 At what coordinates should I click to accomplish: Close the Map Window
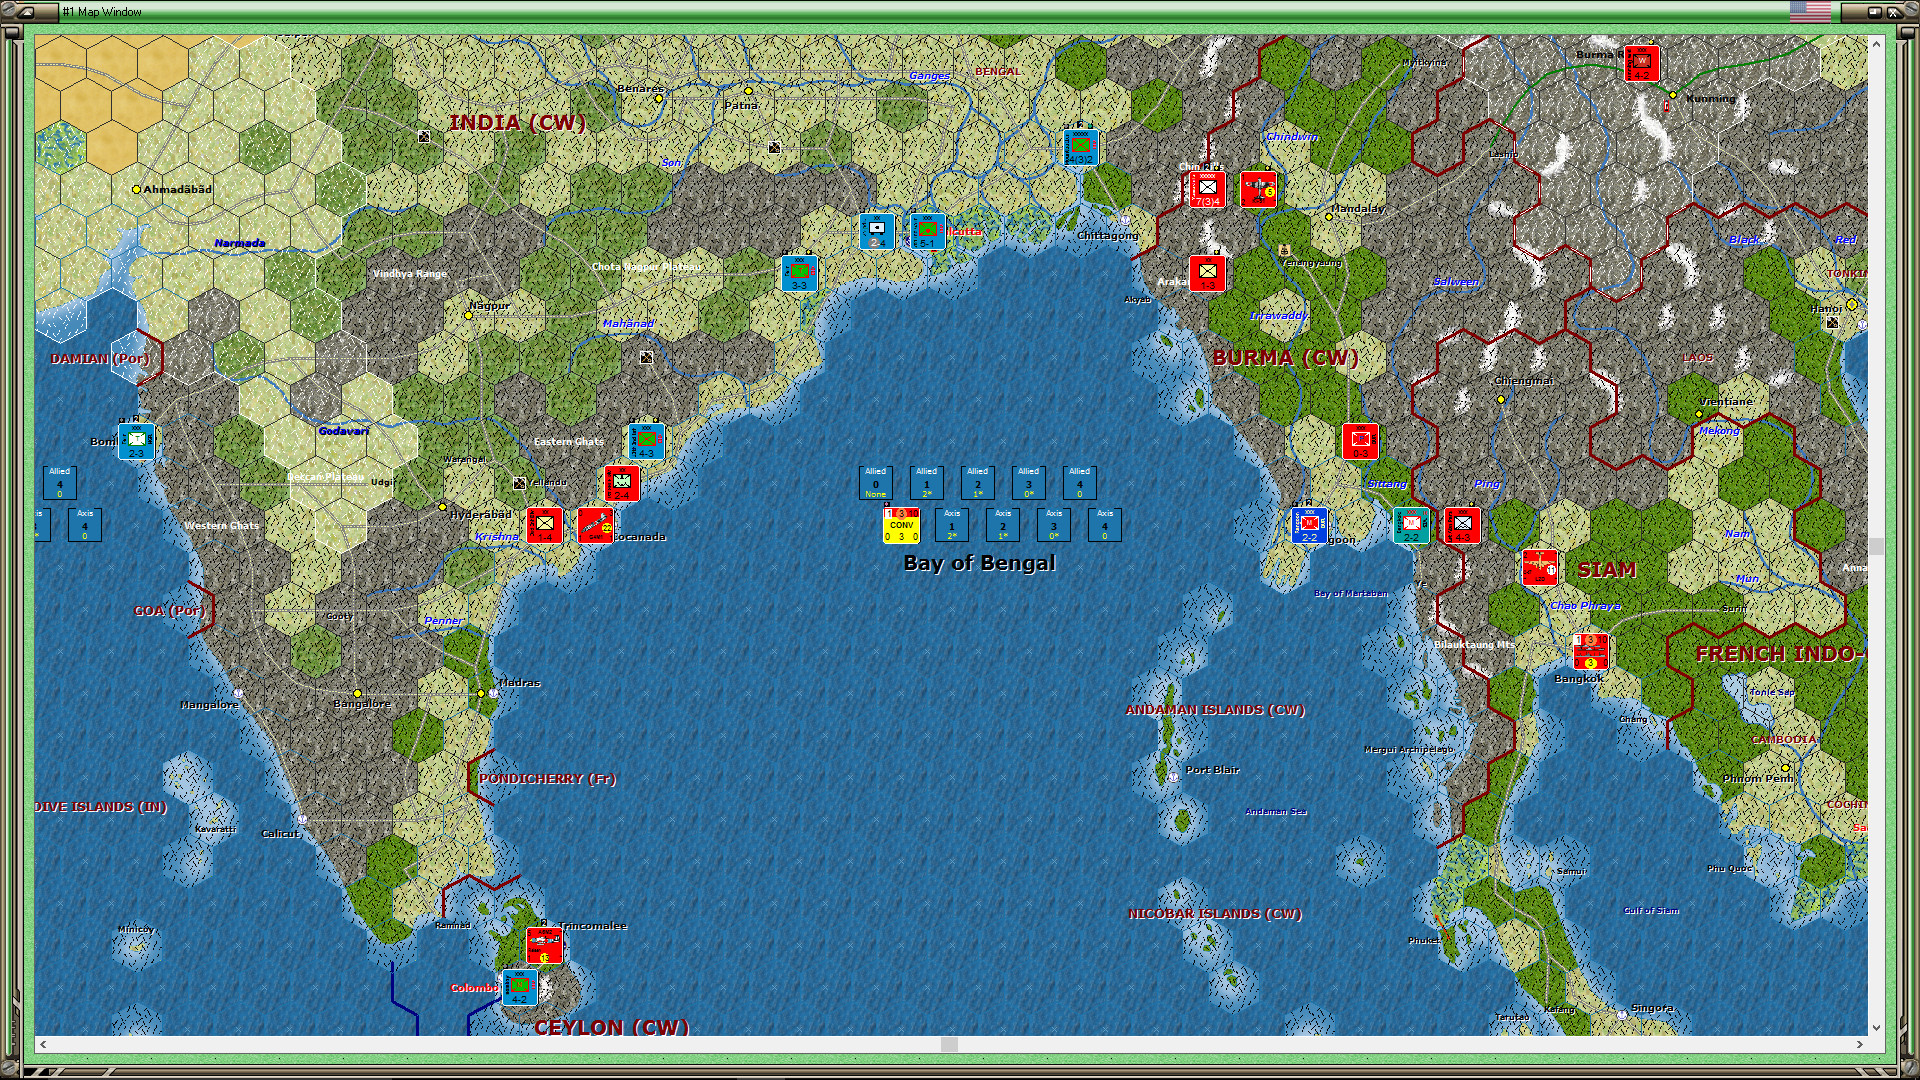(x=1894, y=12)
